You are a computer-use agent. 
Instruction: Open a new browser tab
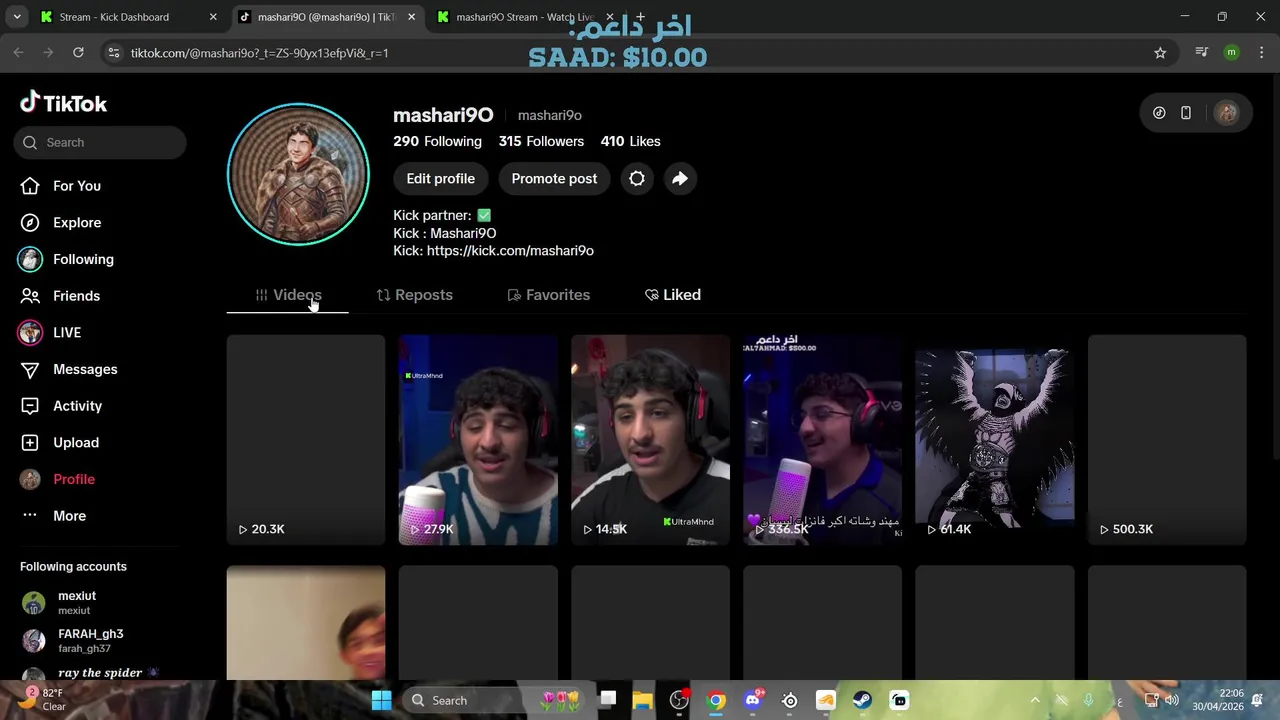[x=640, y=17]
